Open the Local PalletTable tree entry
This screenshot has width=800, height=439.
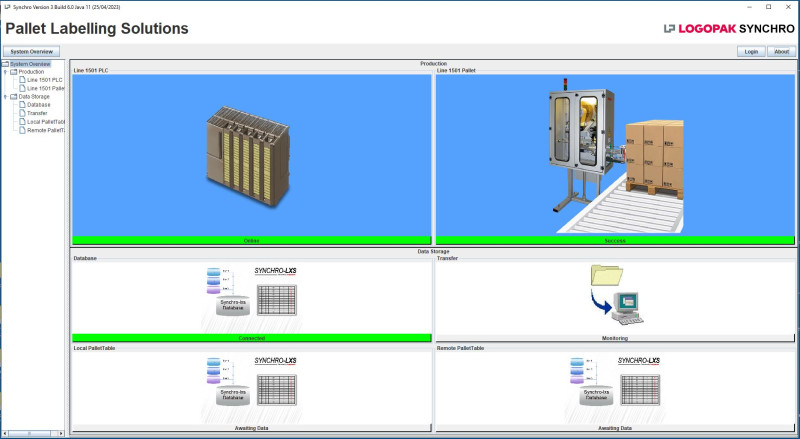[x=46, y=122]
